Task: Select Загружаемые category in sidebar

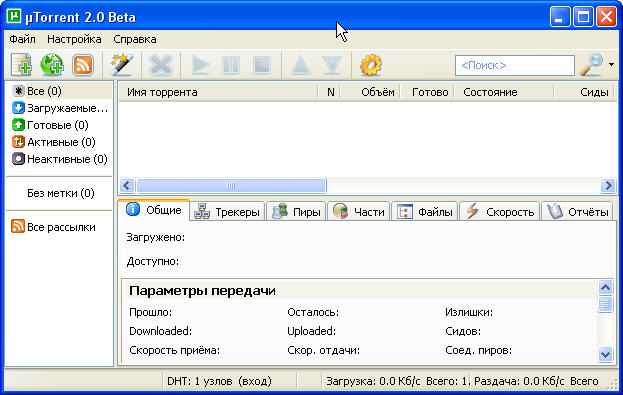Action: point(60,108)
